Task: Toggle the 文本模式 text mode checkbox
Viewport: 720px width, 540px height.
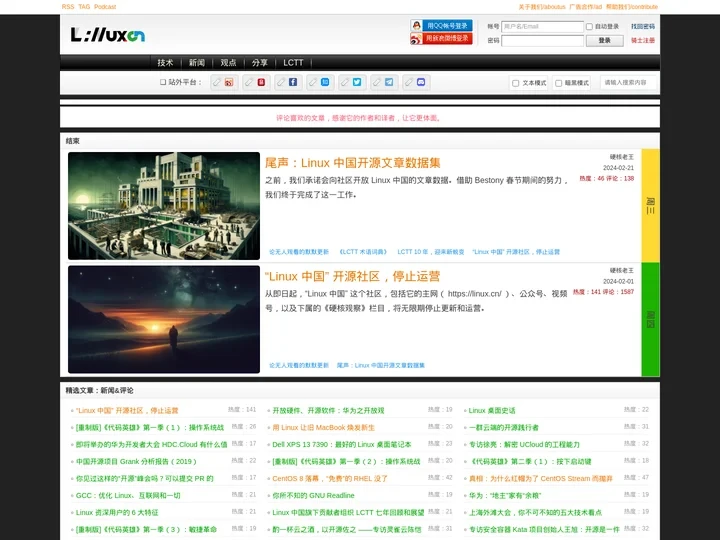Action: point(515,83)
